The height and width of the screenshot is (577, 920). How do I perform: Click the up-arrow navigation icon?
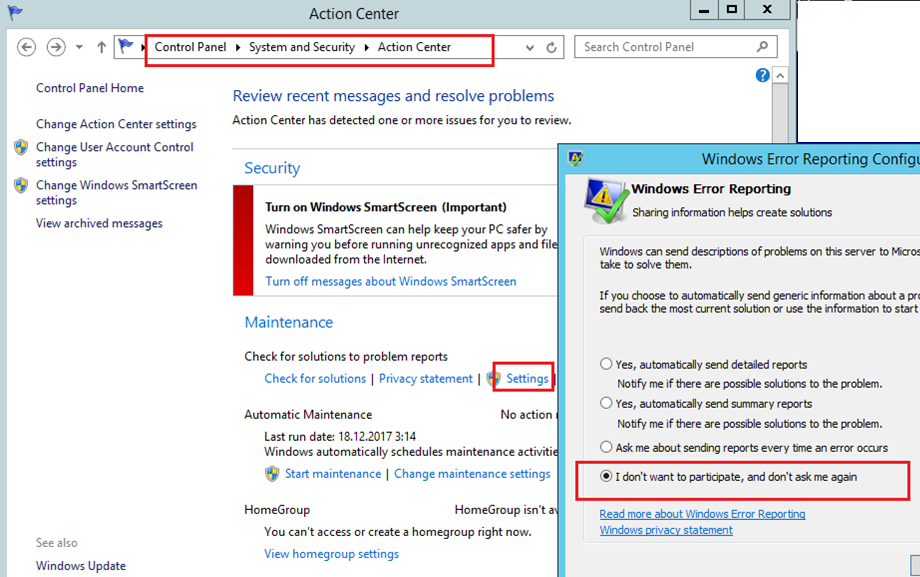[x=101, y=46]
